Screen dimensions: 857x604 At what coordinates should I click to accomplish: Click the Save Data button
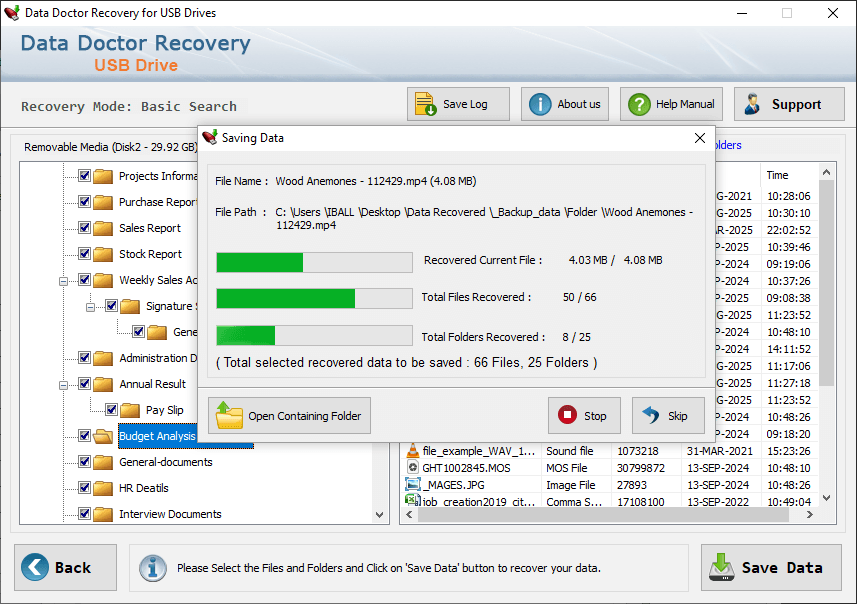[771, 567]
